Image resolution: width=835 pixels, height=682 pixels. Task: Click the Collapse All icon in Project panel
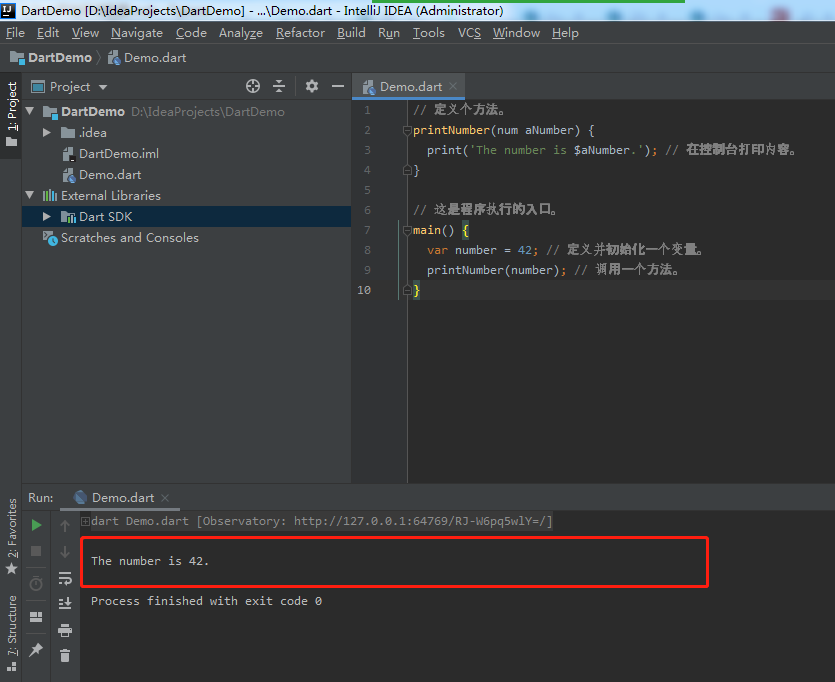click(279, 86)
